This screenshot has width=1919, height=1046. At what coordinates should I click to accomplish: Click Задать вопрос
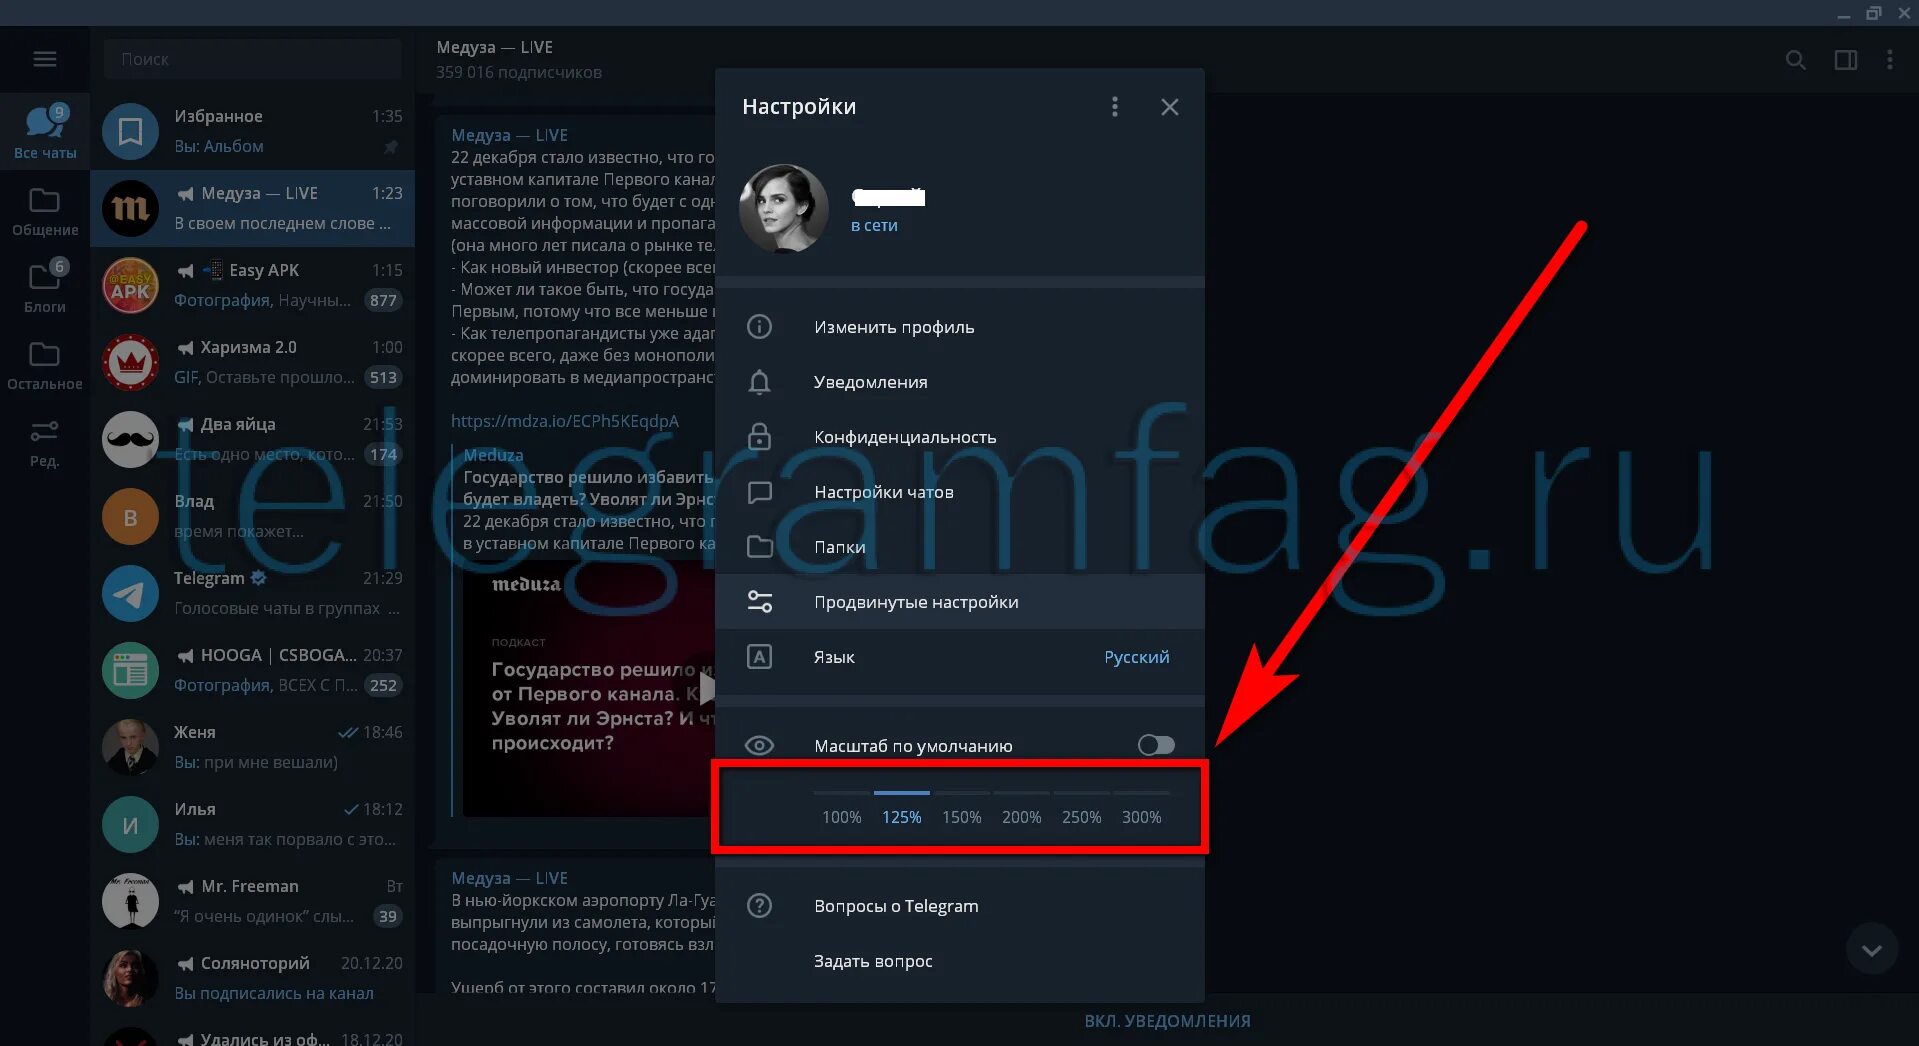pyautogui.click(x=960, y=961)
